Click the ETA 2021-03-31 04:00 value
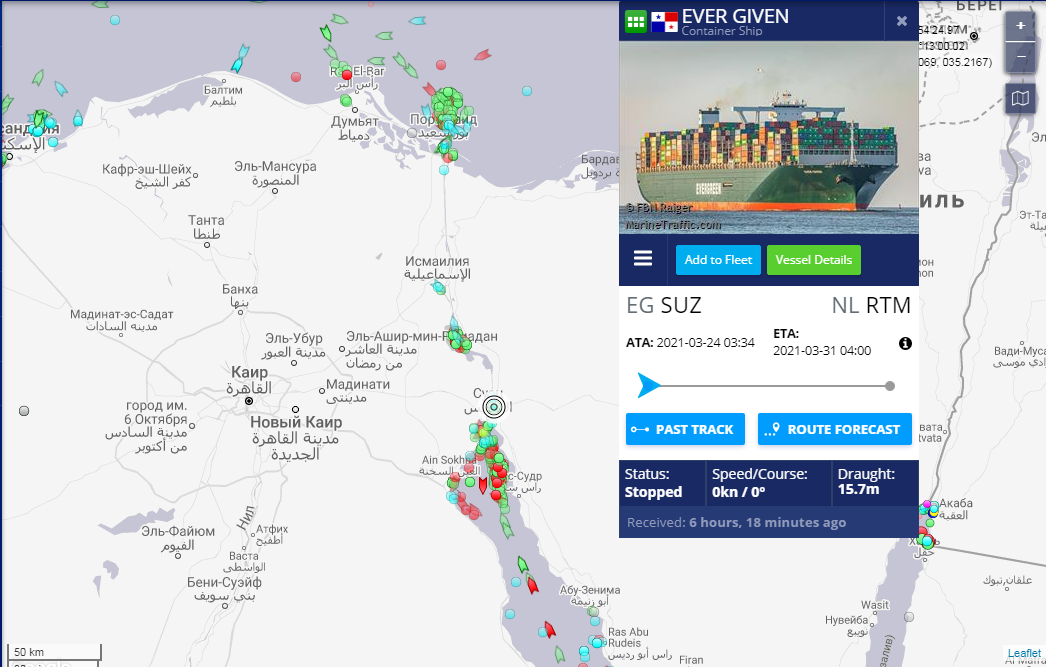Viewport: 1046px width, 667px height. click(x=822, y=351)
